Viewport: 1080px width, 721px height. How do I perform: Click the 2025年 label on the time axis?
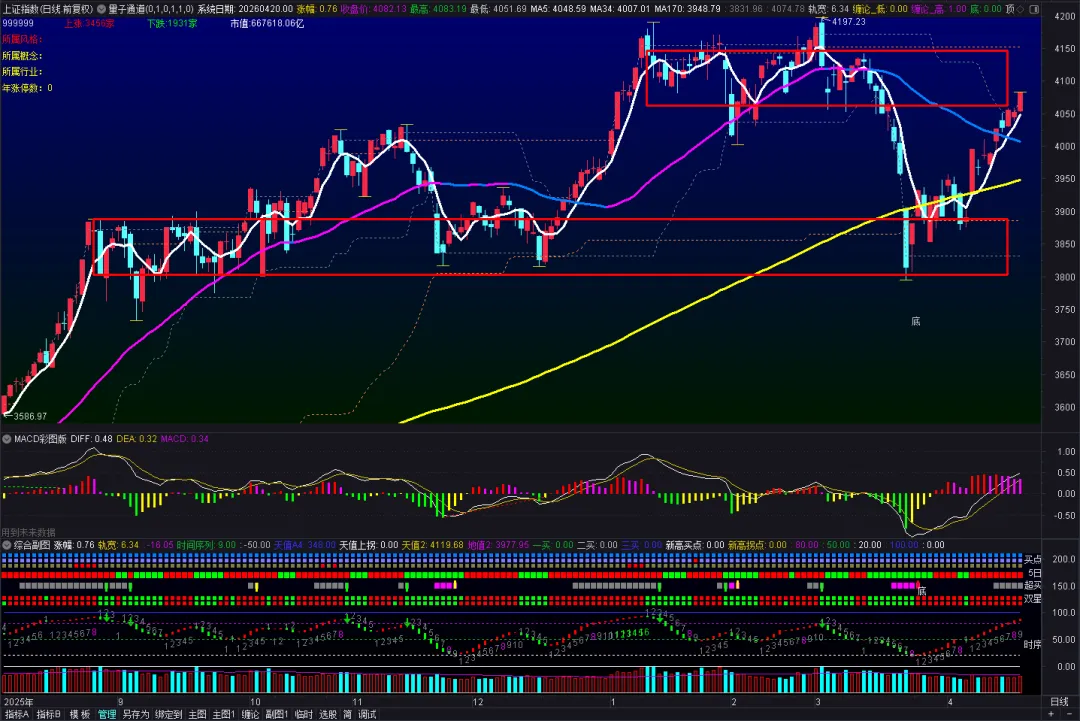(19, 702)
